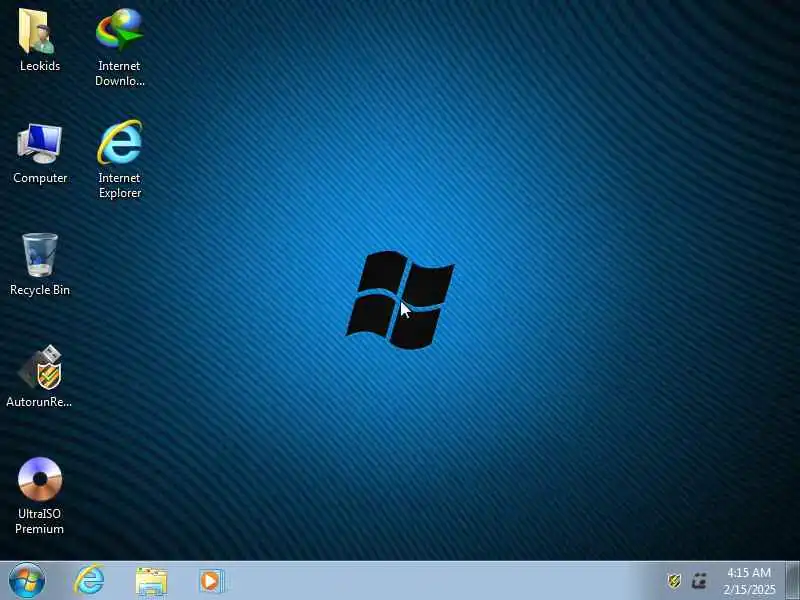Click the Recycle Bin label text
The image size is (800, 600).
[x=40, y=290]
